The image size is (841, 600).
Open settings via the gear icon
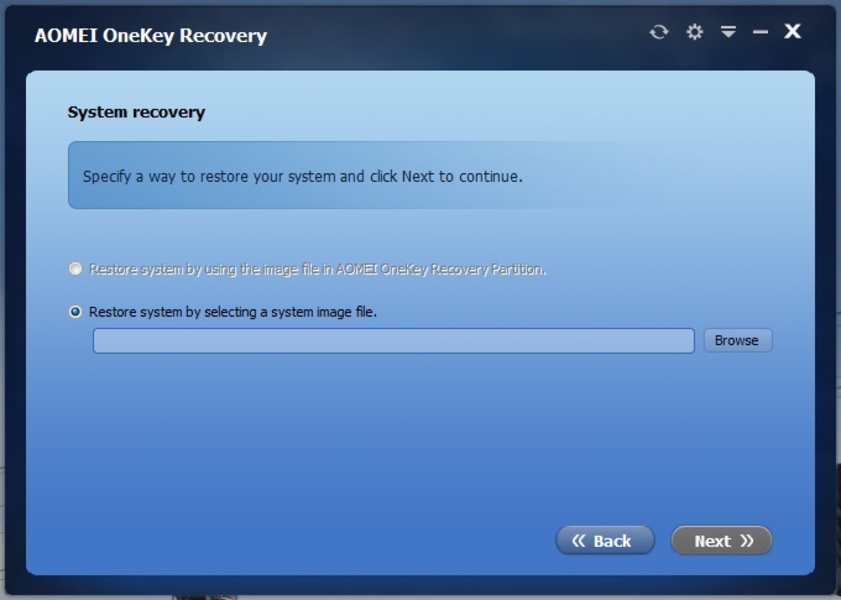(695, 32)
